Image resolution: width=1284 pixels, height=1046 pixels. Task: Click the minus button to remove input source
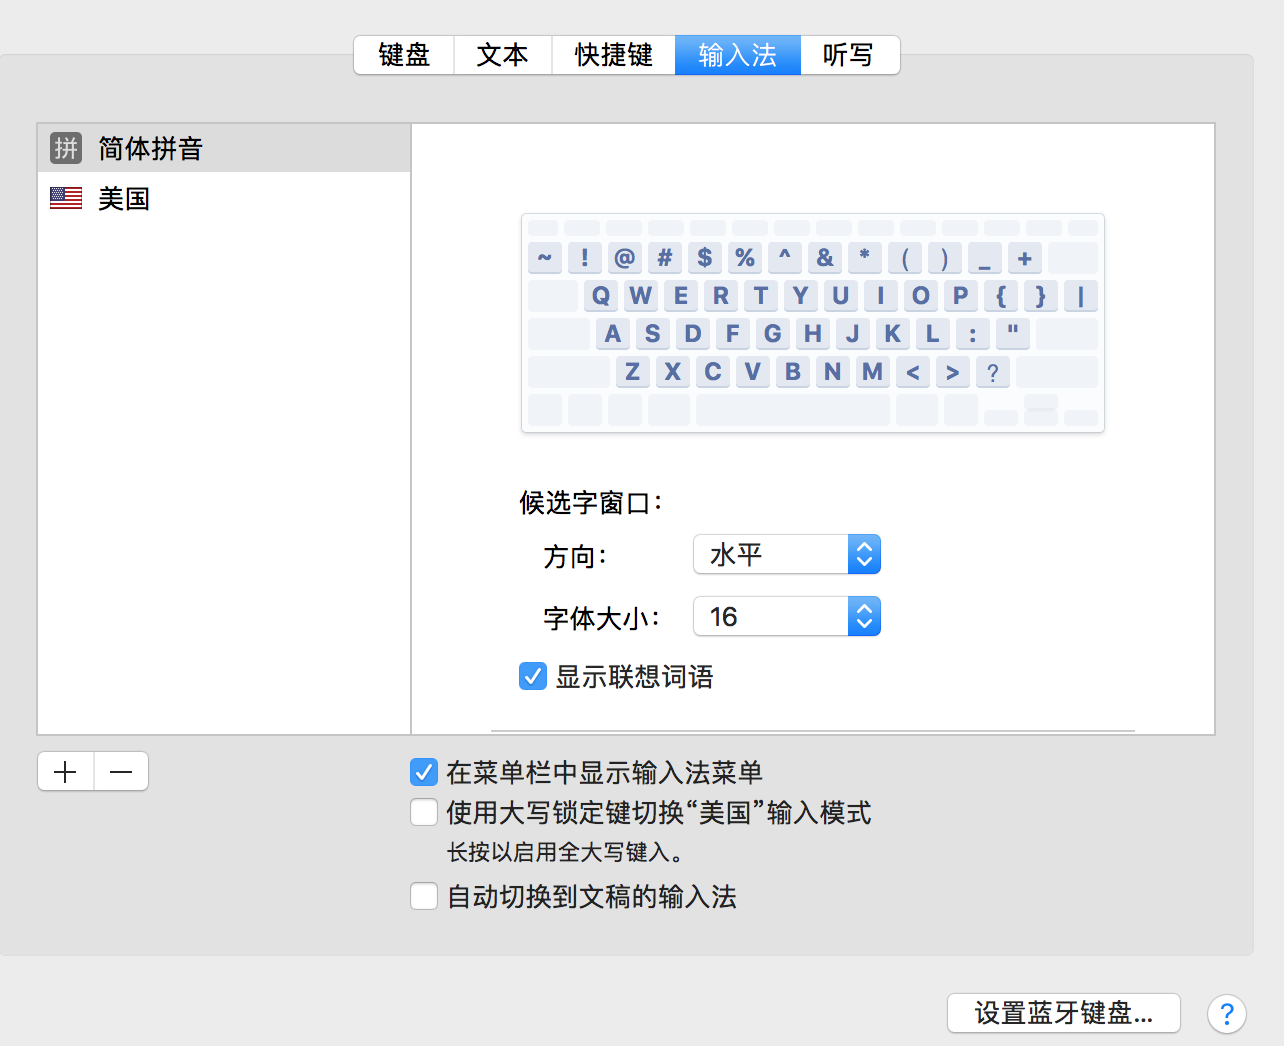121,771
